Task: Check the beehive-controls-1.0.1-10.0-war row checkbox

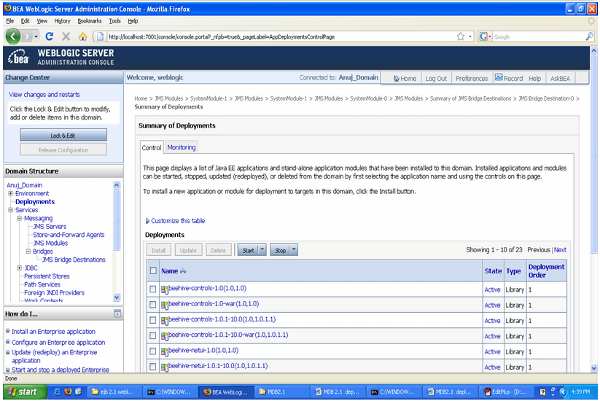Action: [x=153, y=336]
